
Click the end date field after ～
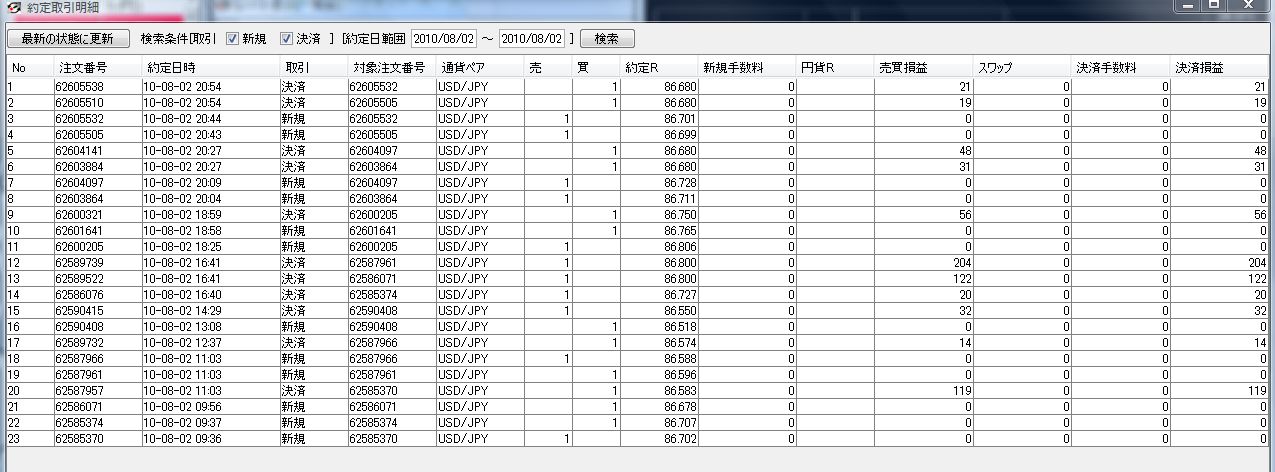532,39
